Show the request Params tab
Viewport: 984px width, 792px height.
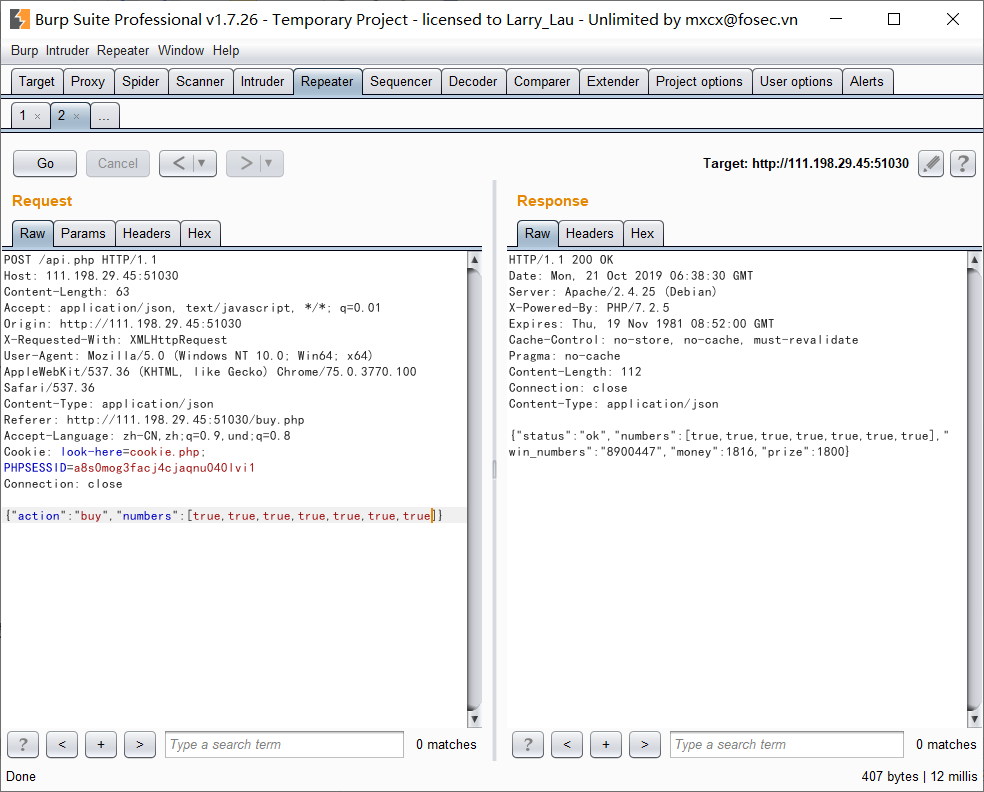83,233
